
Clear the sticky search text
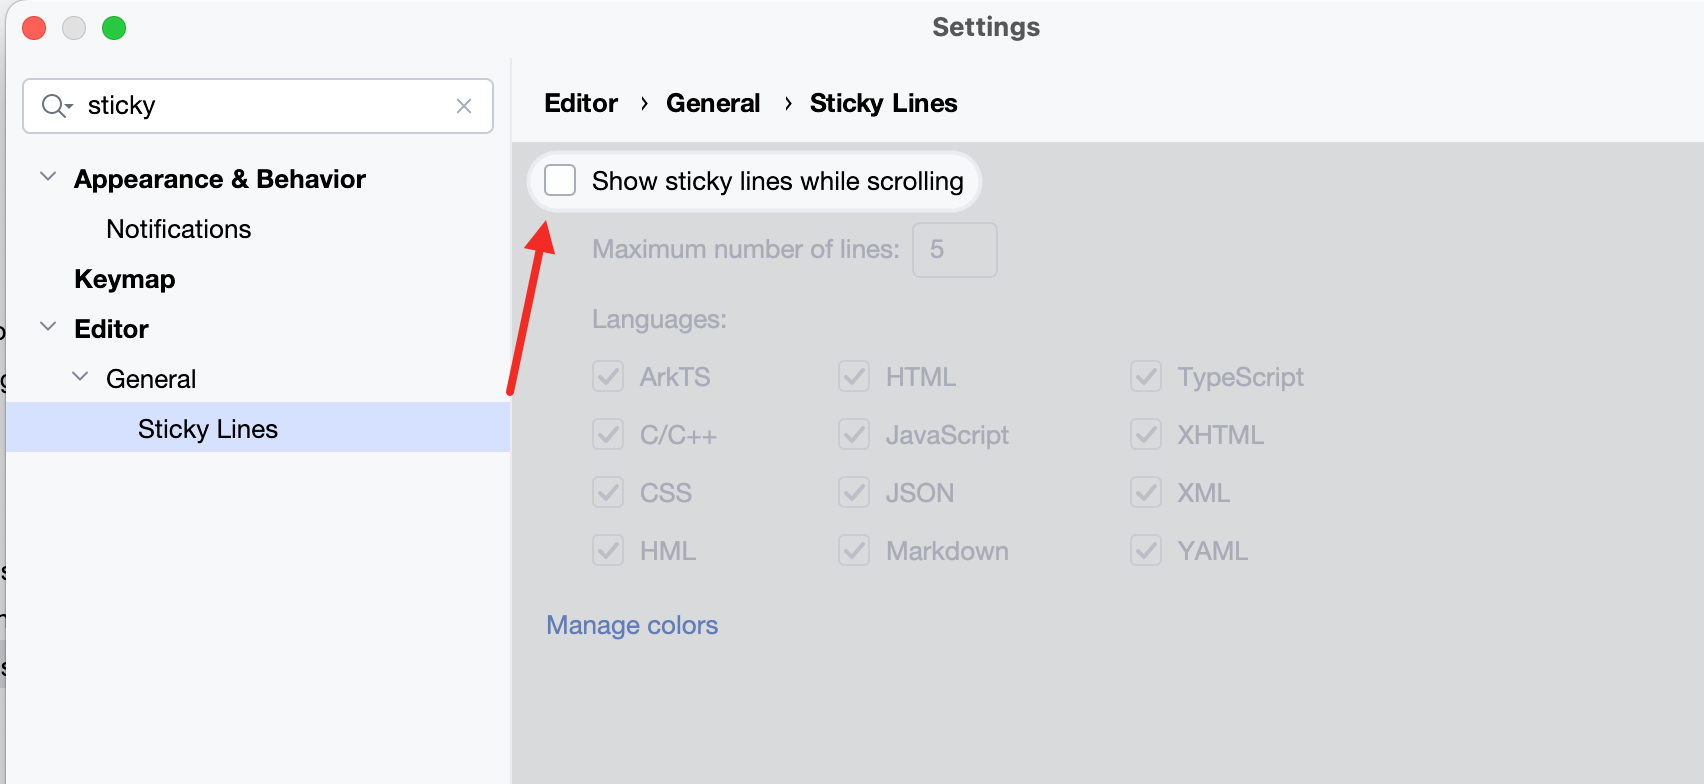click(464, 106)
